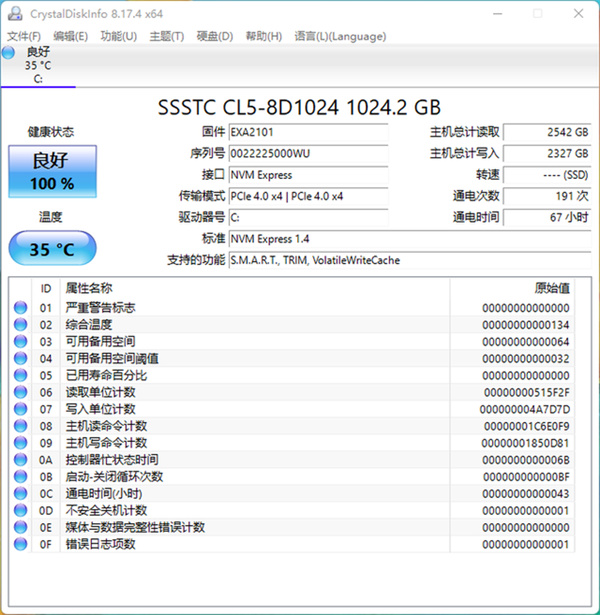Select the 综合温度 attribute row
Viewport: 600px width, 615px height.
[292, 325]
